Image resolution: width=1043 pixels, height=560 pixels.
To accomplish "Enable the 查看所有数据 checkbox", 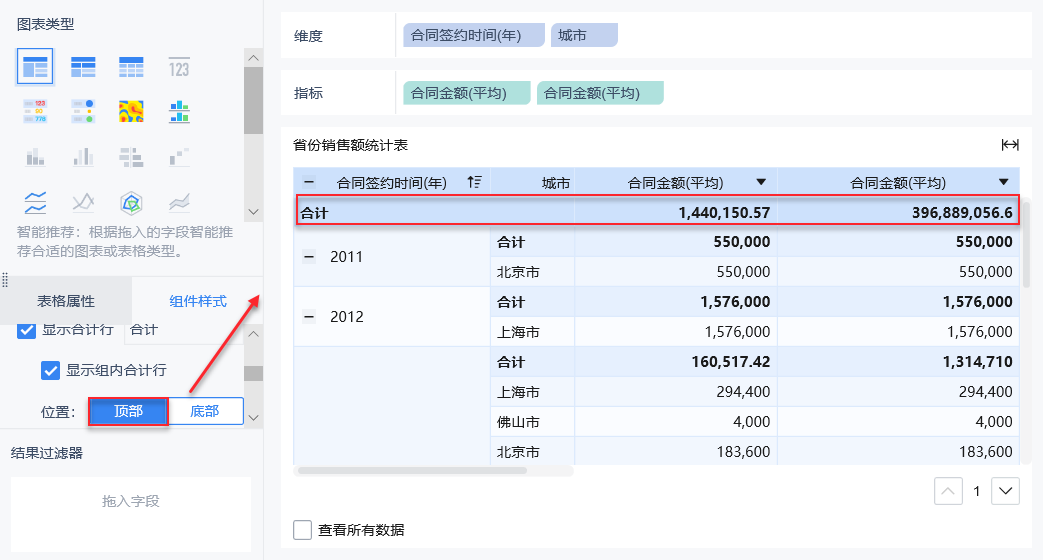I will (x=302, y=530).
